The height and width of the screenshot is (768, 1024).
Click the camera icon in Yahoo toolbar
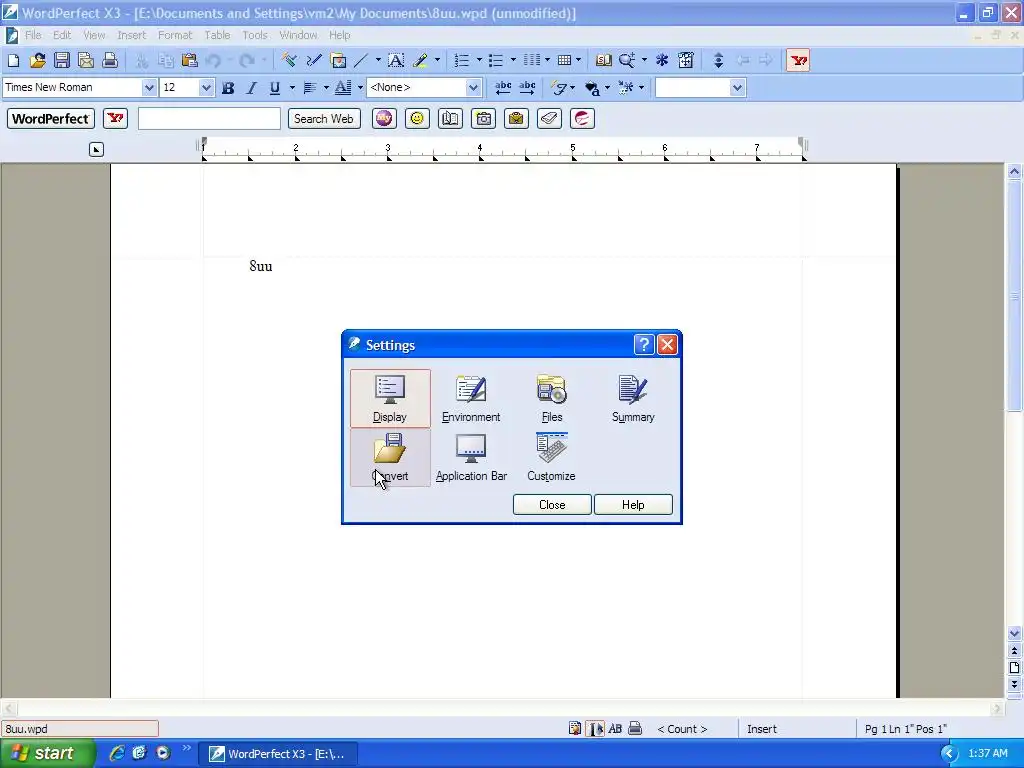[x=483, y=118]
